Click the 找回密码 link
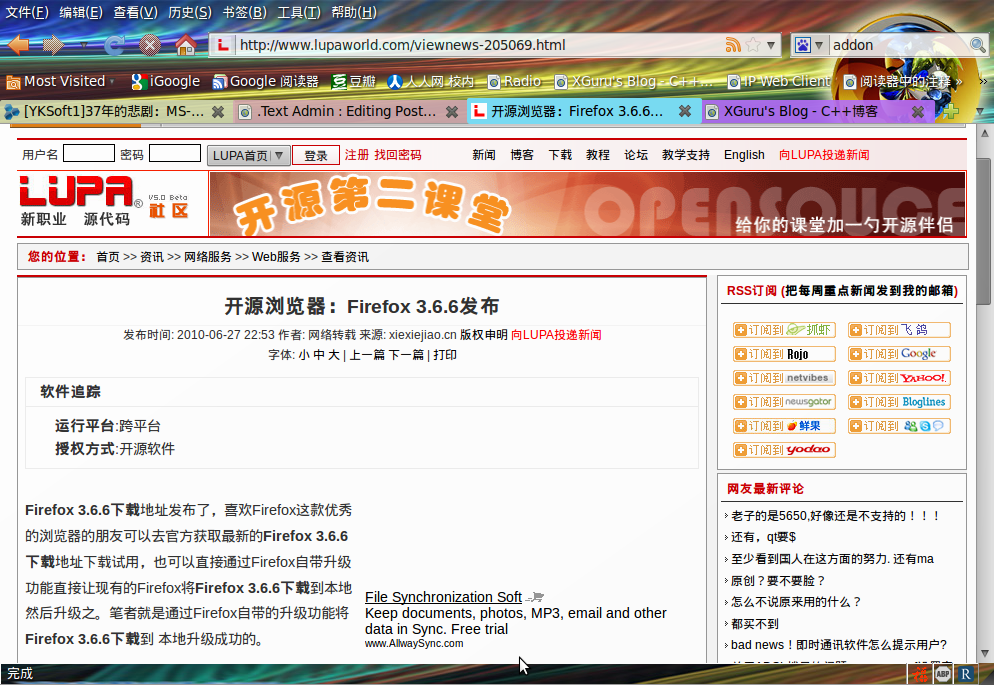Viewport: 994px width, 685px height. click(x=397, y=155)
